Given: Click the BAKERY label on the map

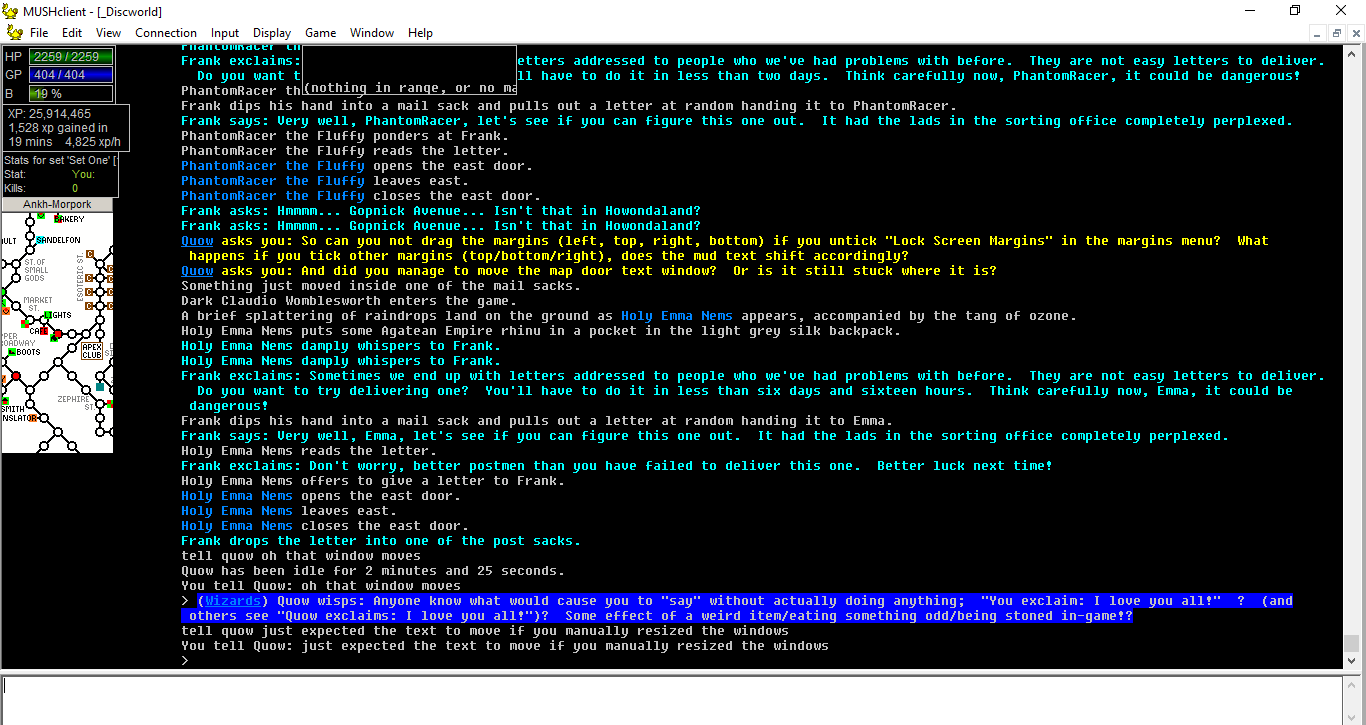Looking at the screenshot, I should click(70, 219).
